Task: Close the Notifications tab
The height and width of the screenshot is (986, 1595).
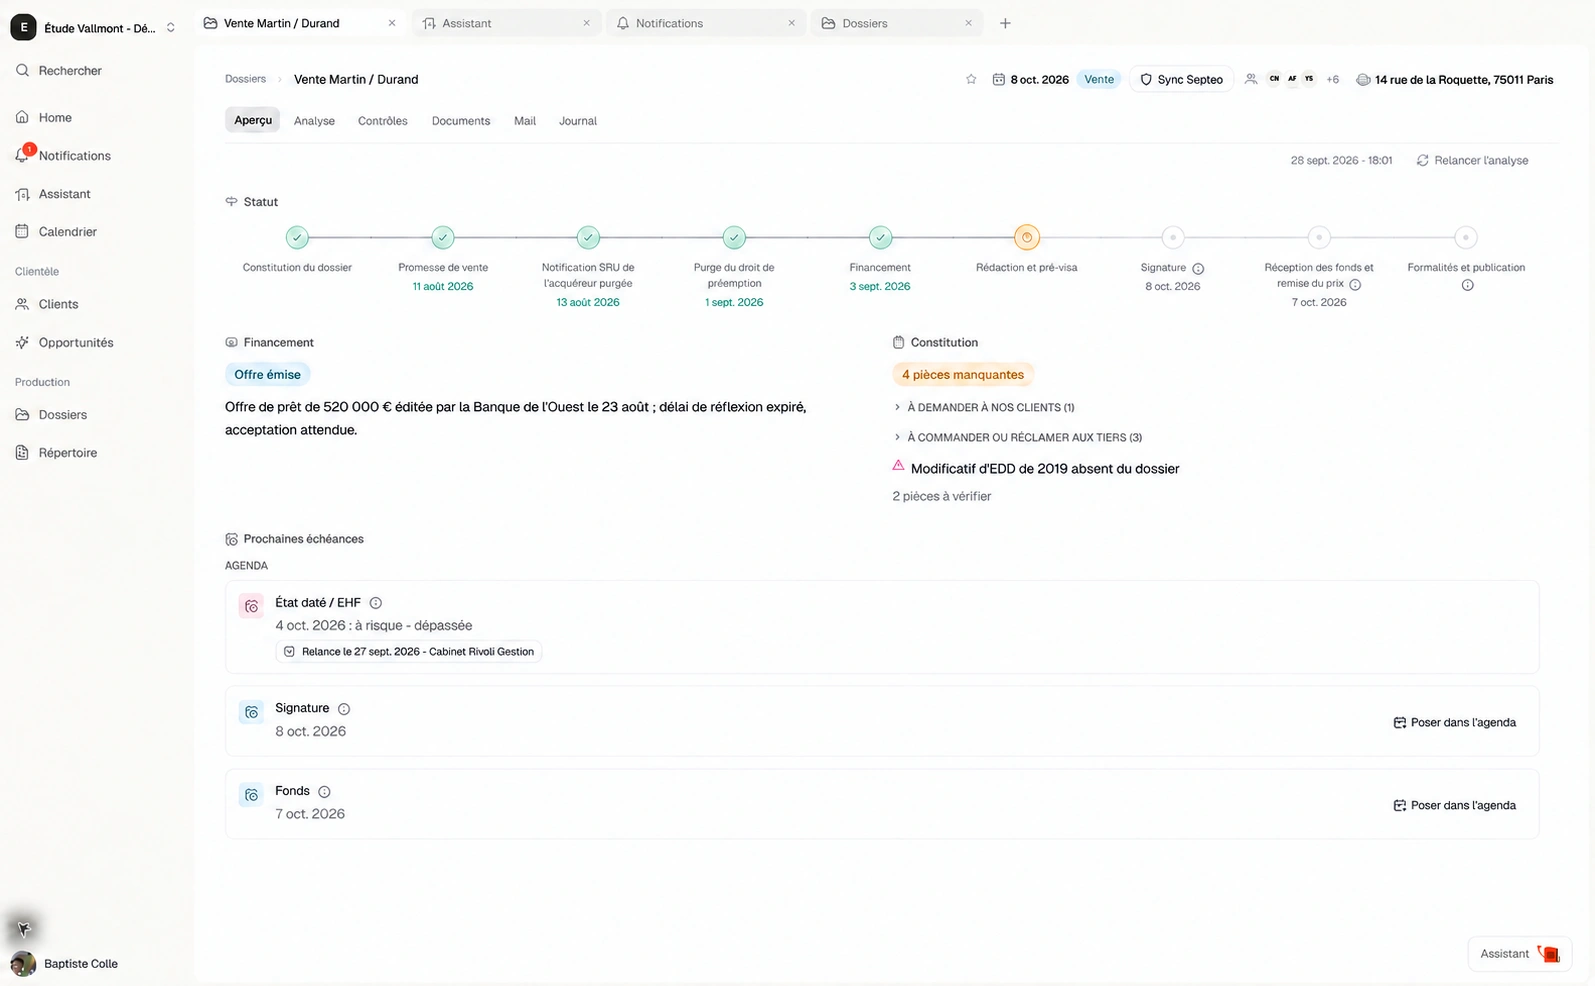Action: point(791,23)
